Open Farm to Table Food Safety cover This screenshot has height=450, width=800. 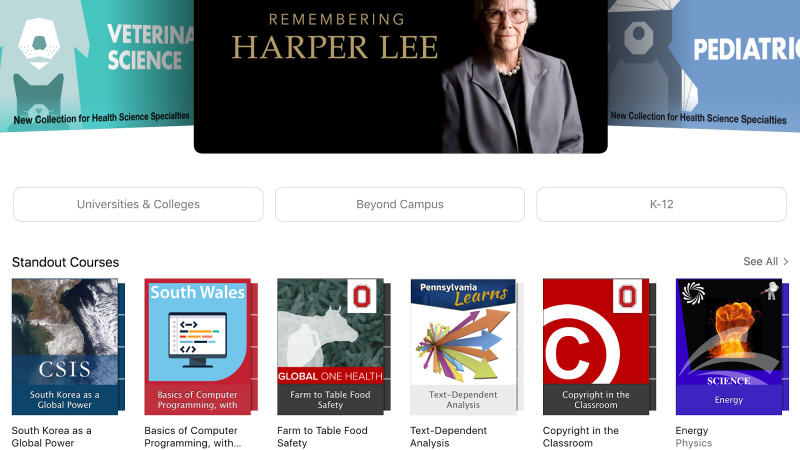[334, 346]
